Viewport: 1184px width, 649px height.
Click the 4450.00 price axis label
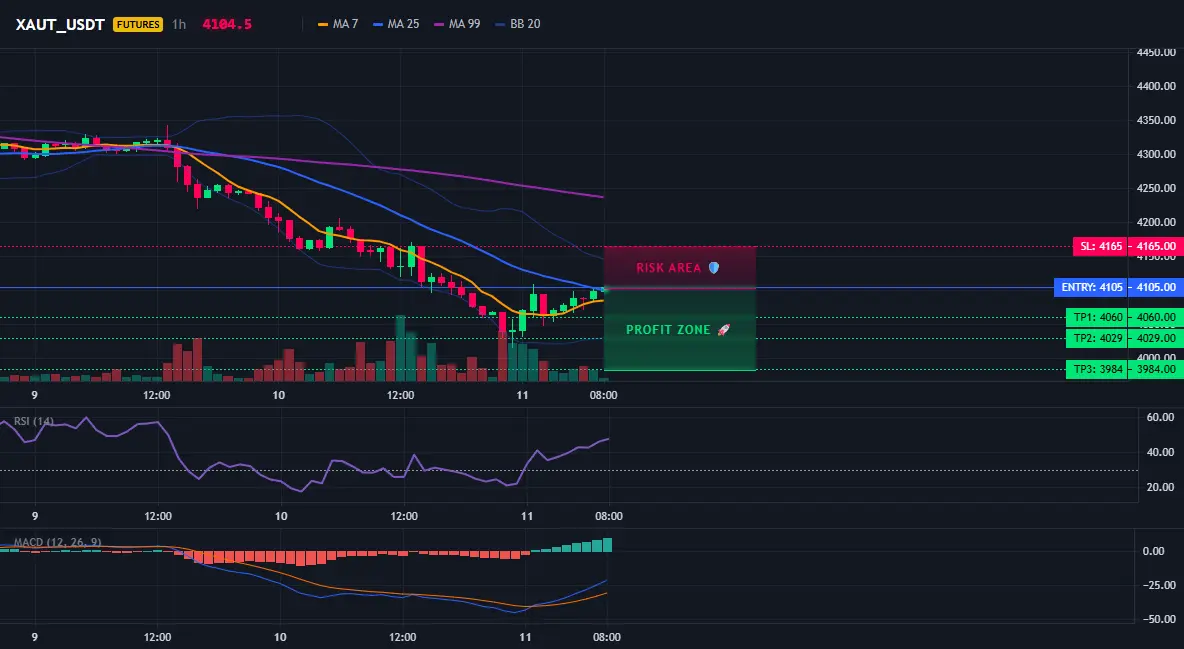pos(1156,53)
